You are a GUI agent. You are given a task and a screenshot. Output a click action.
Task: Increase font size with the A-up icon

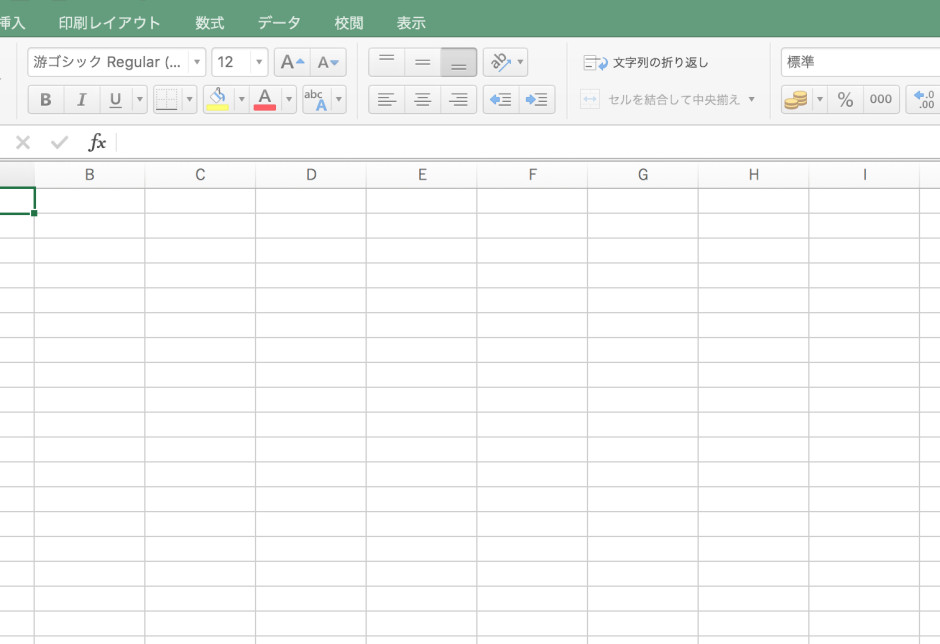(289, 61)
